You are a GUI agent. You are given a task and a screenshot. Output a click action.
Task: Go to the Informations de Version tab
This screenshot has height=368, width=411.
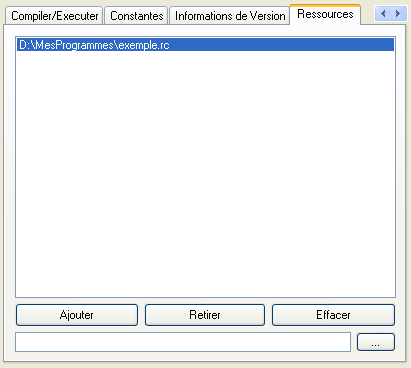230,16
